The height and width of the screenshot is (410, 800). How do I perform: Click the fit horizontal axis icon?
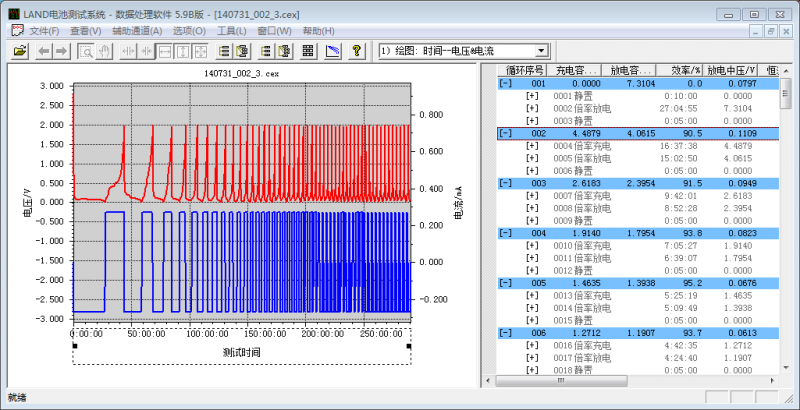point(165,51)
